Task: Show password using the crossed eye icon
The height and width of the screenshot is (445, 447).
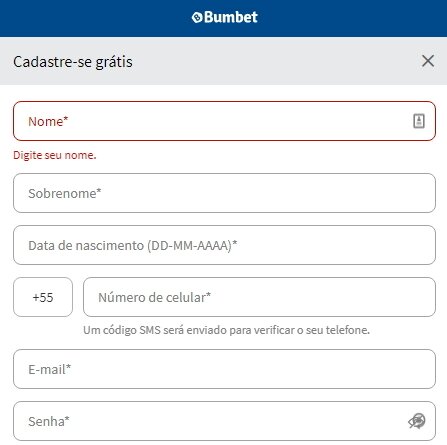Action: point(417,421)
